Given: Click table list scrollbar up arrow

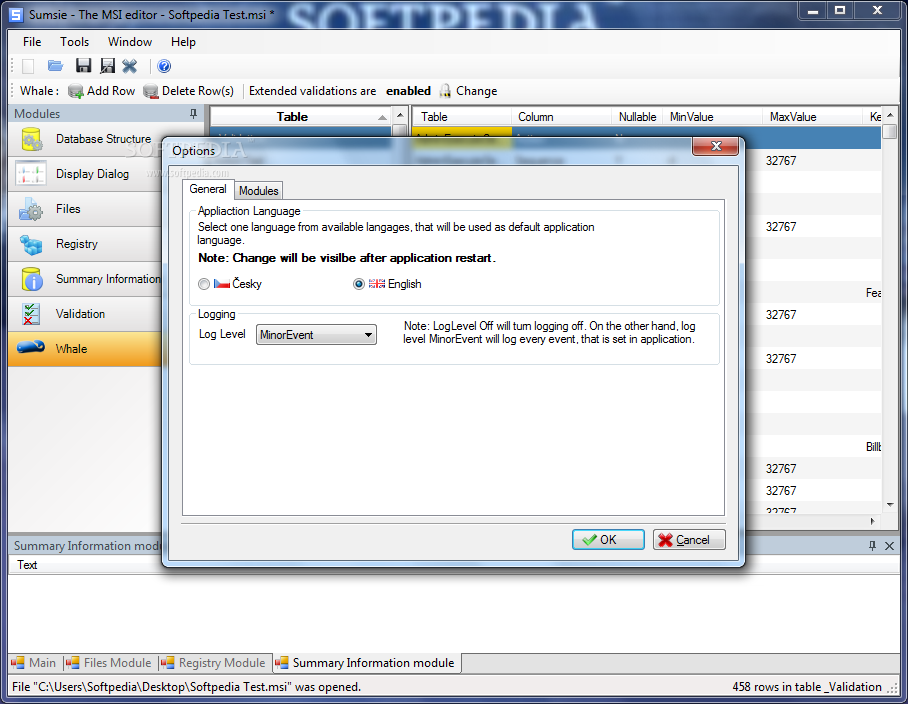Looking at the screenshot, I should (400, 115).
